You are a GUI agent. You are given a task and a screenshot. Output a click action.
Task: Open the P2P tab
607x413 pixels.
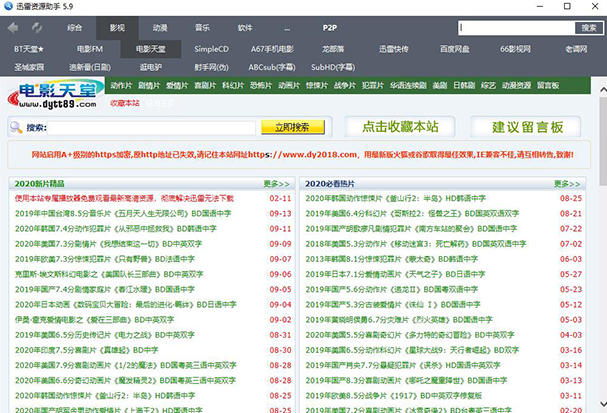pos(329,28)
